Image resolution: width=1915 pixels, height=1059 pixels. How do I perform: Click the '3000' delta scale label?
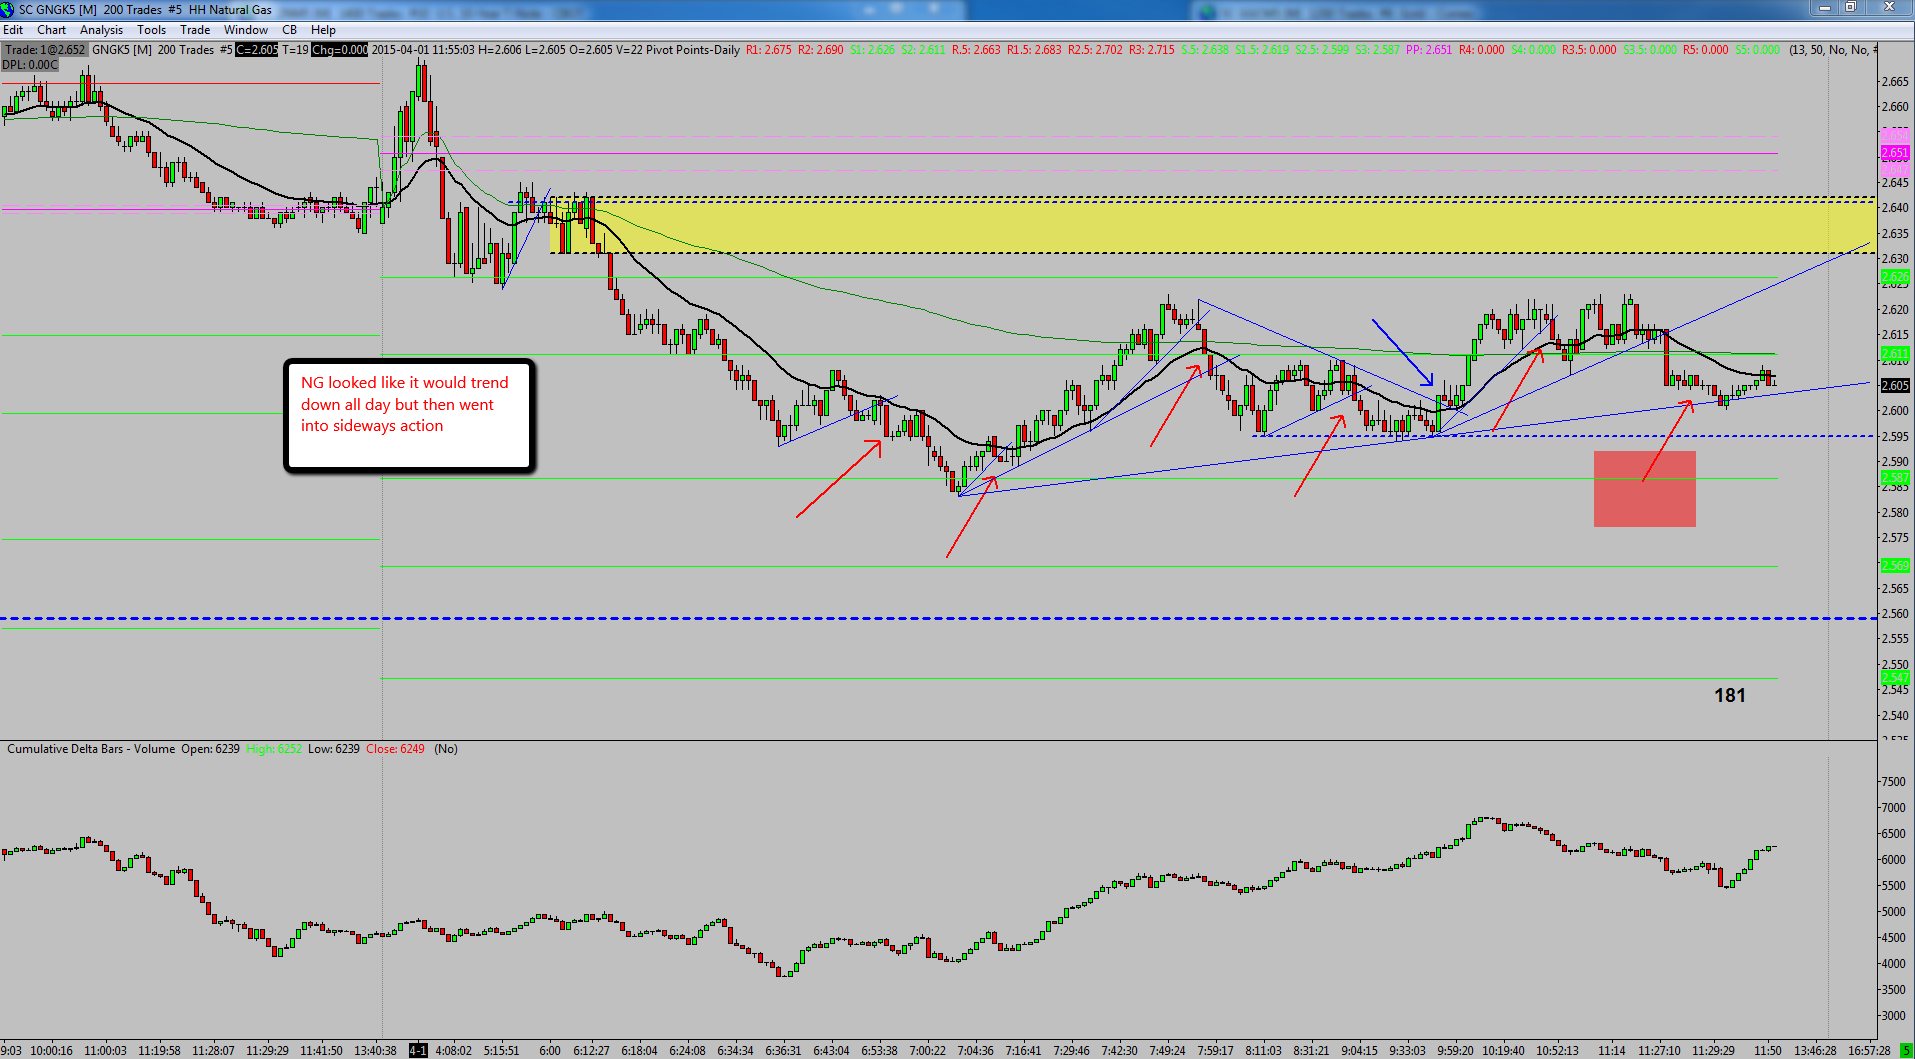(x=1893, y=1016)
